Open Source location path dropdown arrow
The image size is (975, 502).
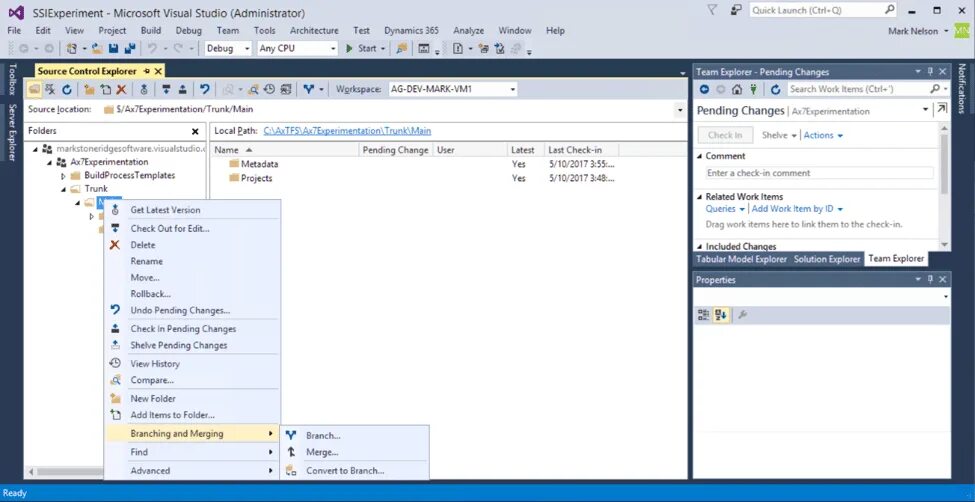[x=679, y=109]
